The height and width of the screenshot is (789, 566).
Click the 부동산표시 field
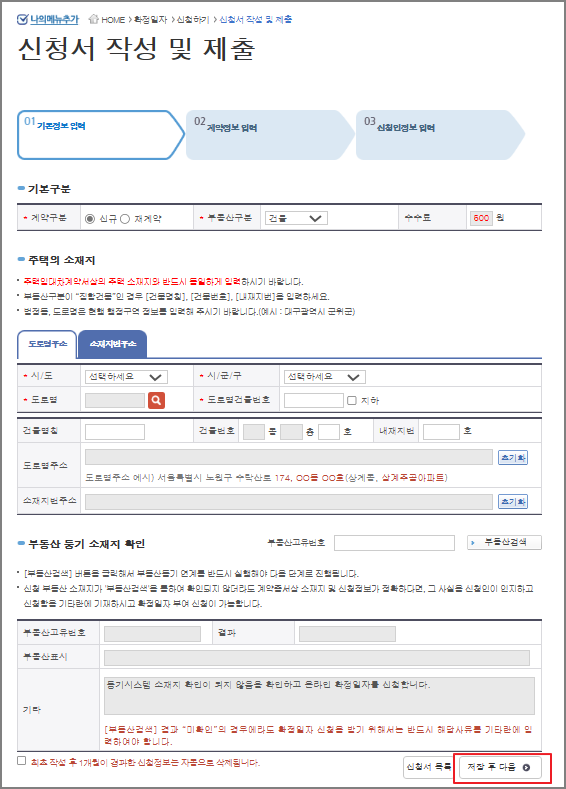point(317,658)
